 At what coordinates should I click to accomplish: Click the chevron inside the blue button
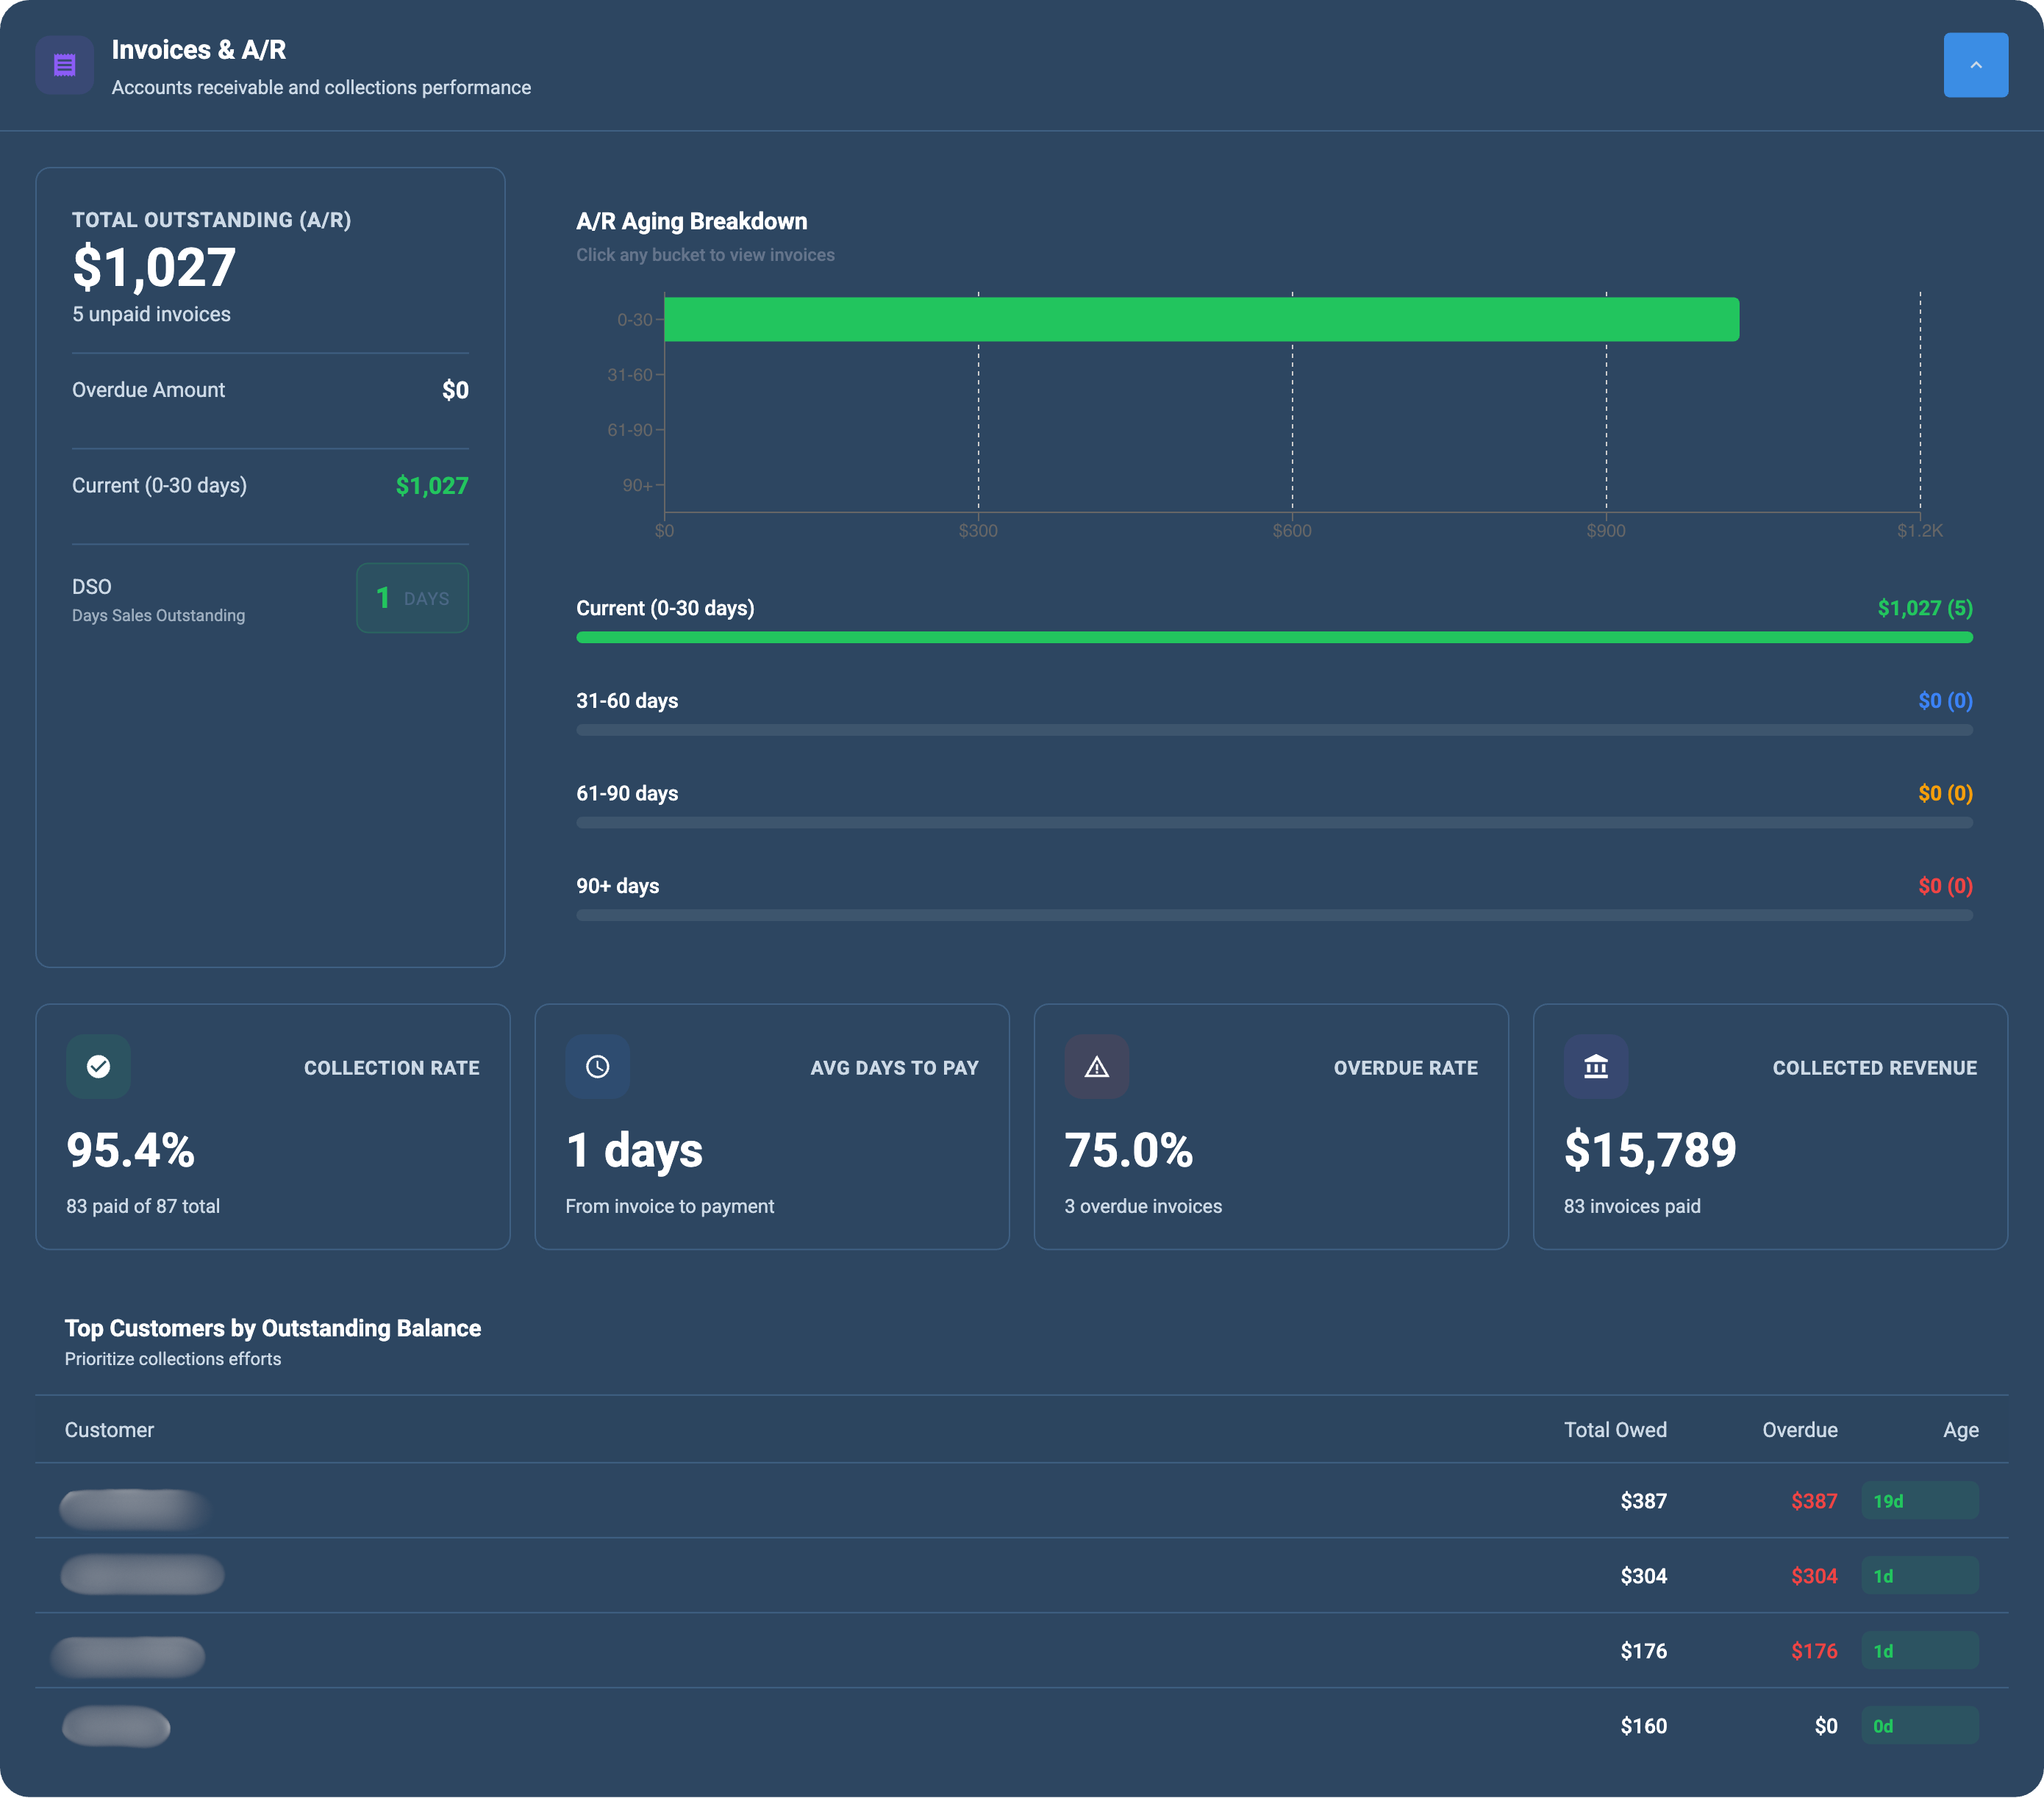[x=1975, y=64]
